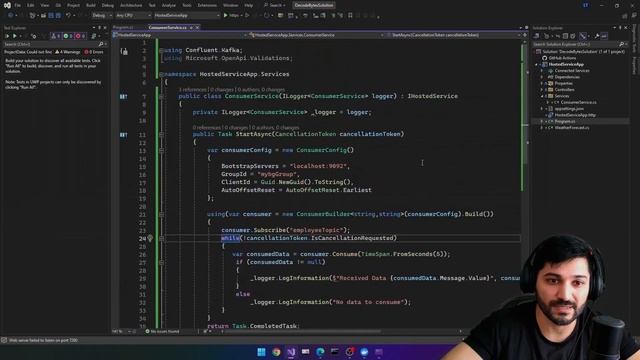640x360 pixels.
Task: Run all tests in Test Explorer
Action: (7, 36)
